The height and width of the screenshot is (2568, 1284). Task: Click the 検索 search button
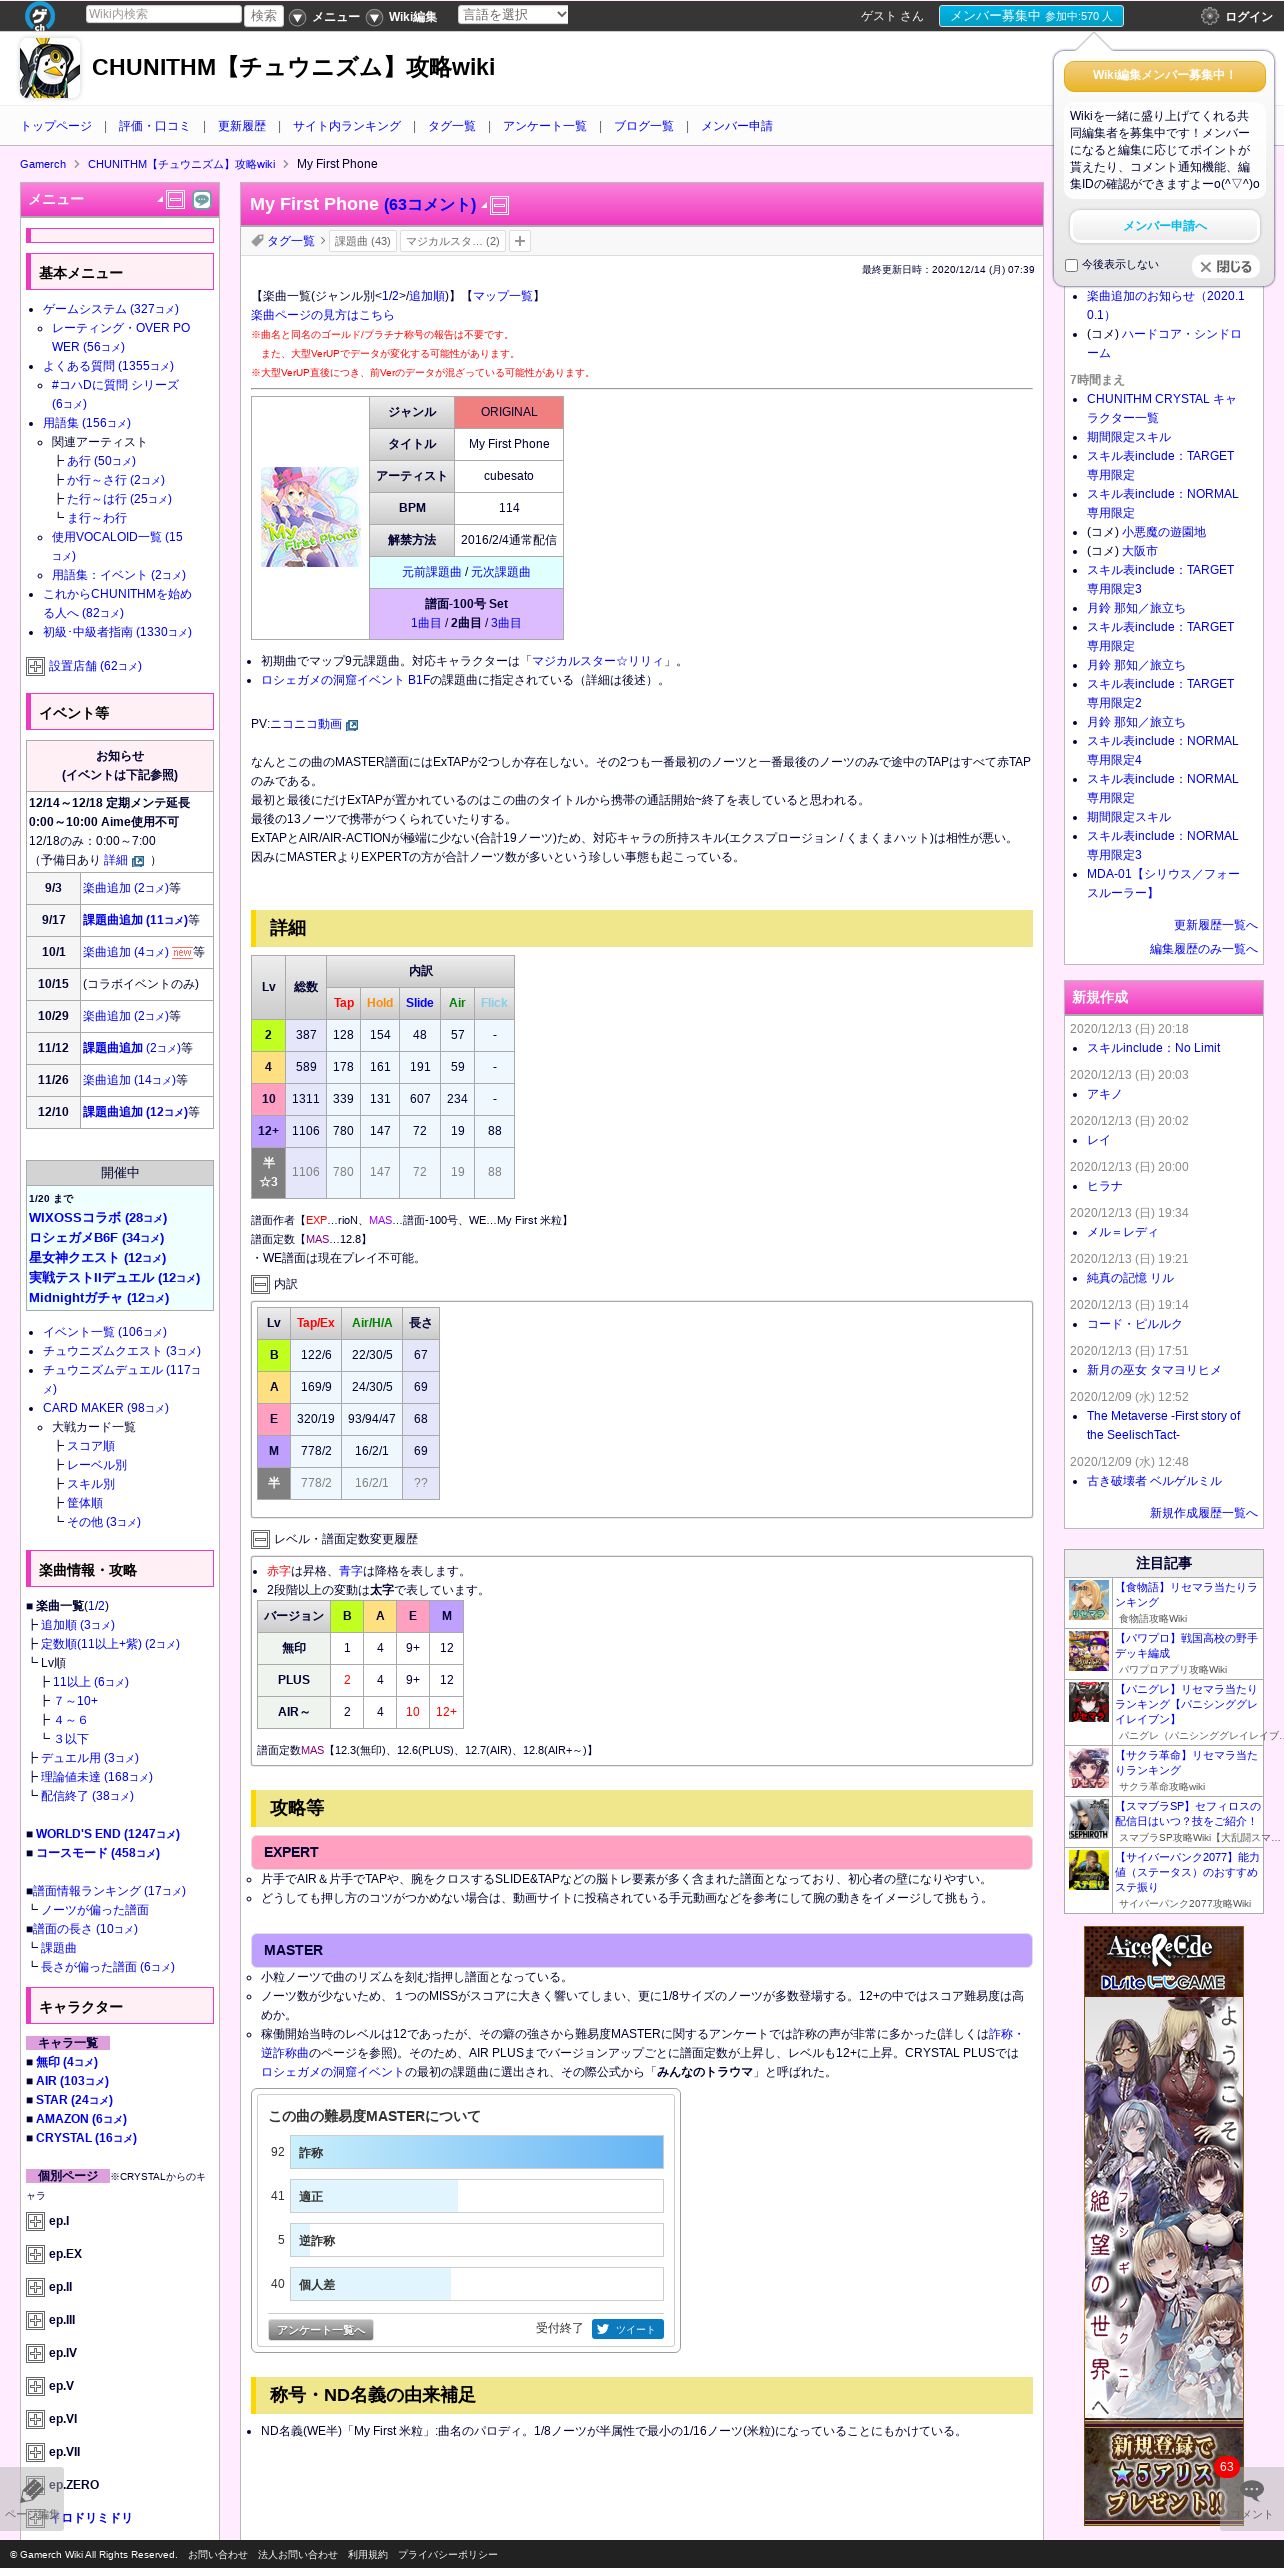pos(264,15)
